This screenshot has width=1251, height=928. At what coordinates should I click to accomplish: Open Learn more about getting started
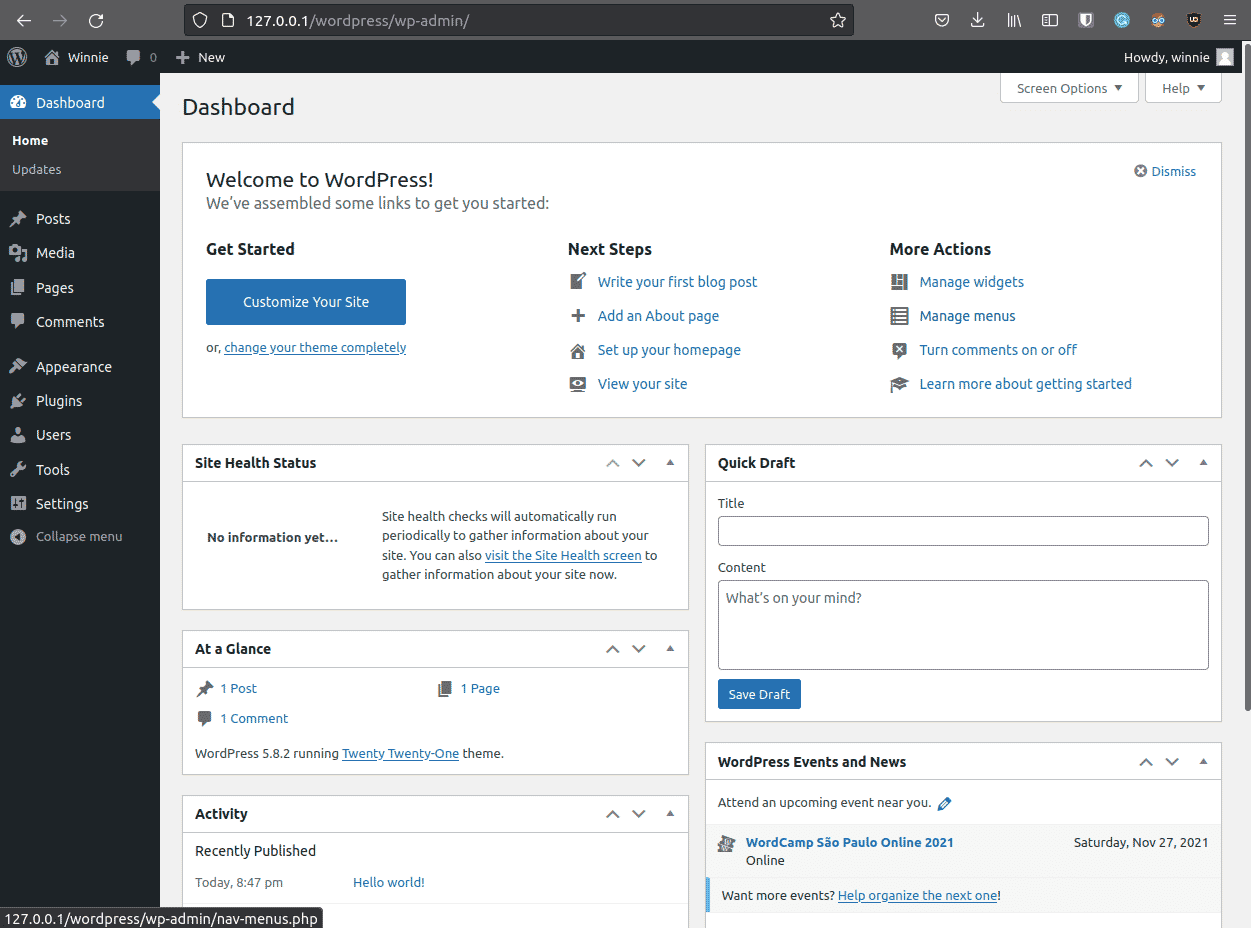1025,384
